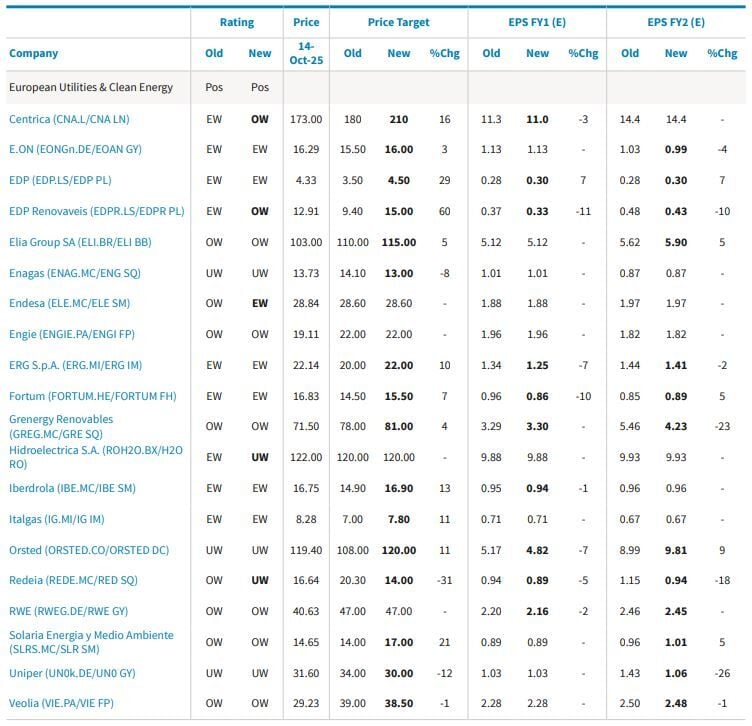
Task: Select Veolia's old price target 39.00
Action: point(352,703)
